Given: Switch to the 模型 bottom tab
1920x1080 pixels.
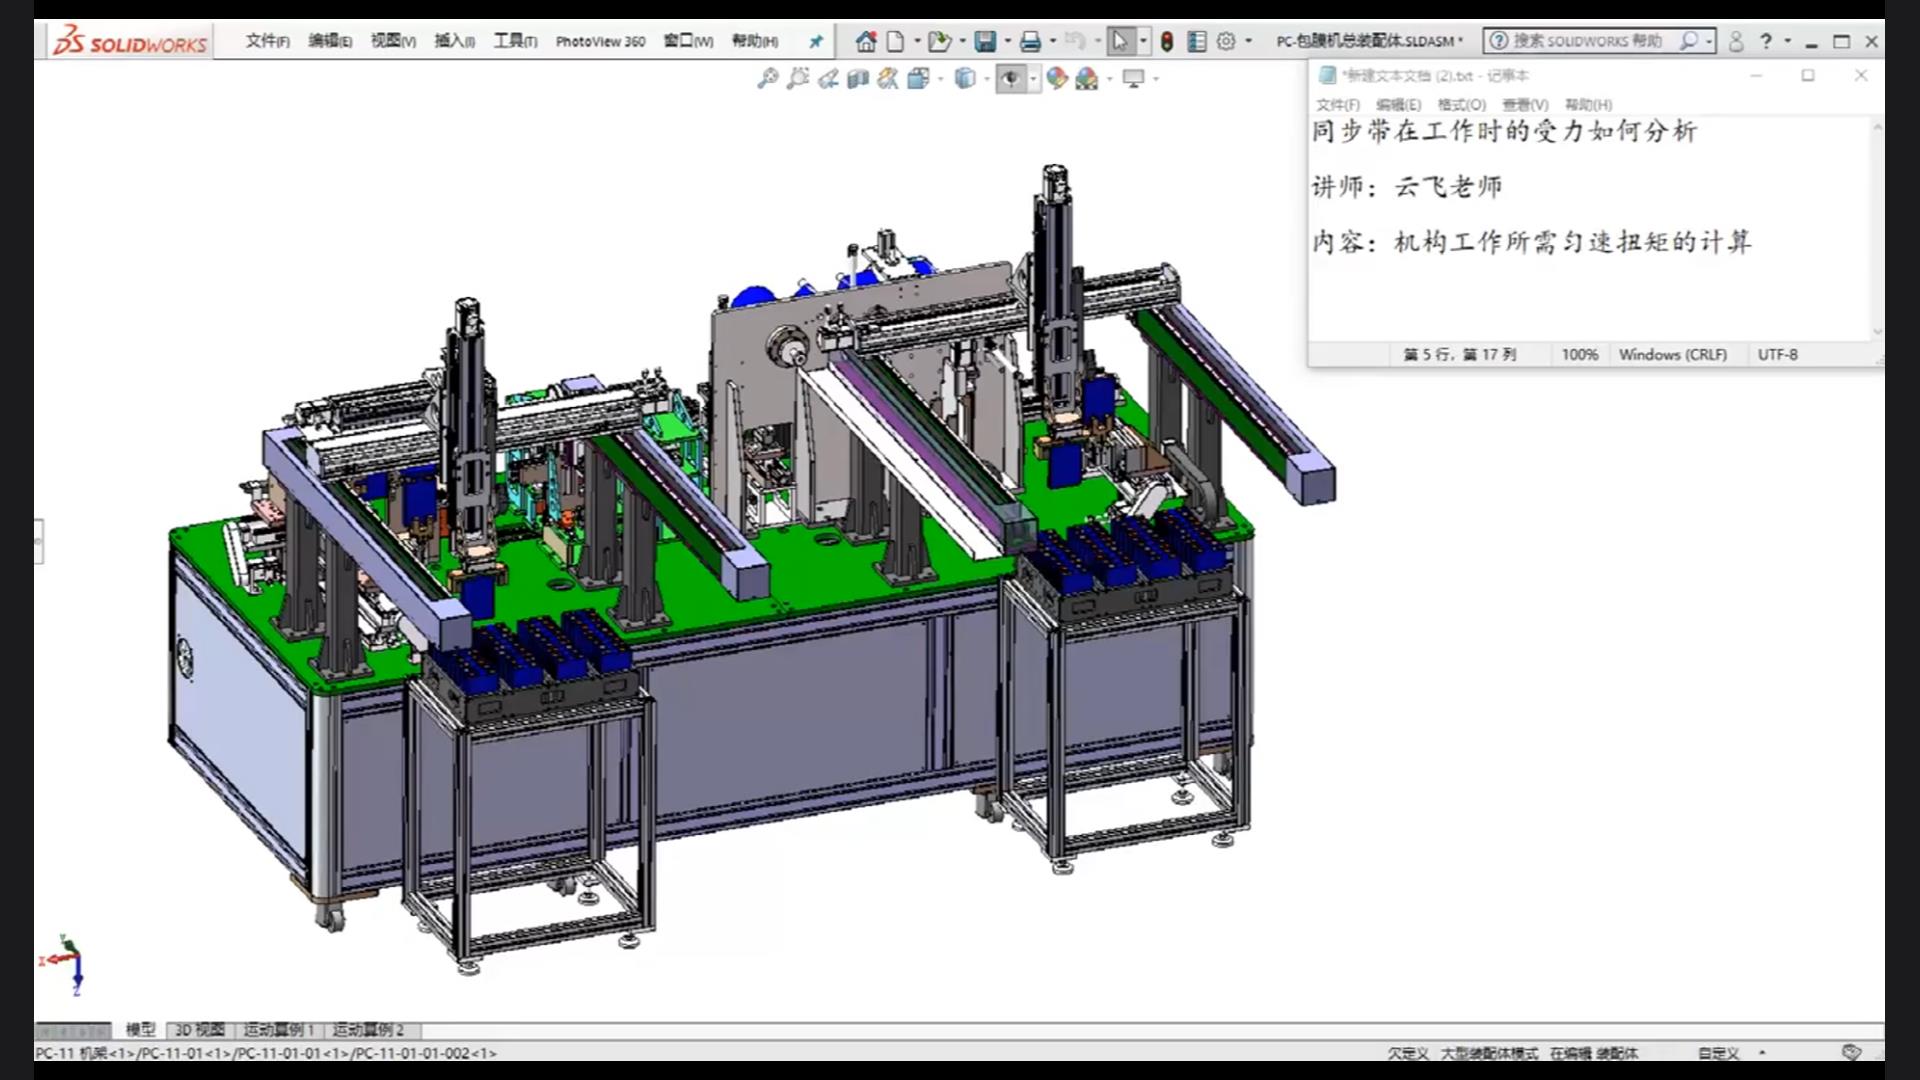Looking at the screenshot, I should coord(140,1029).
